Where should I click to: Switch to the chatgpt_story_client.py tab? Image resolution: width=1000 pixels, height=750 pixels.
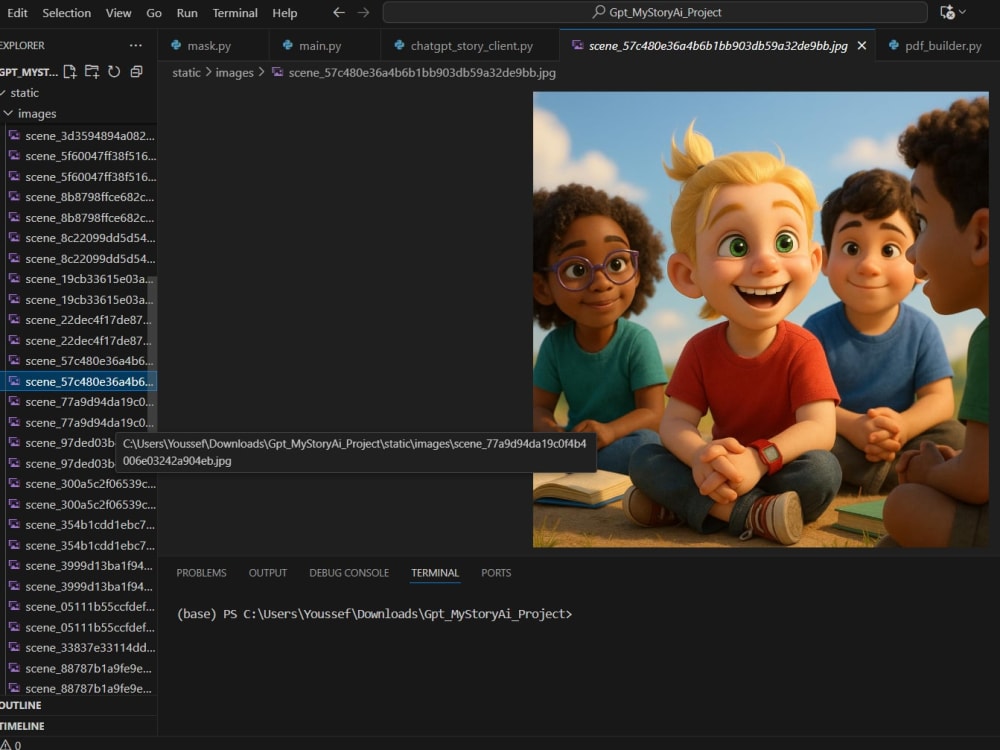[471, 46]
